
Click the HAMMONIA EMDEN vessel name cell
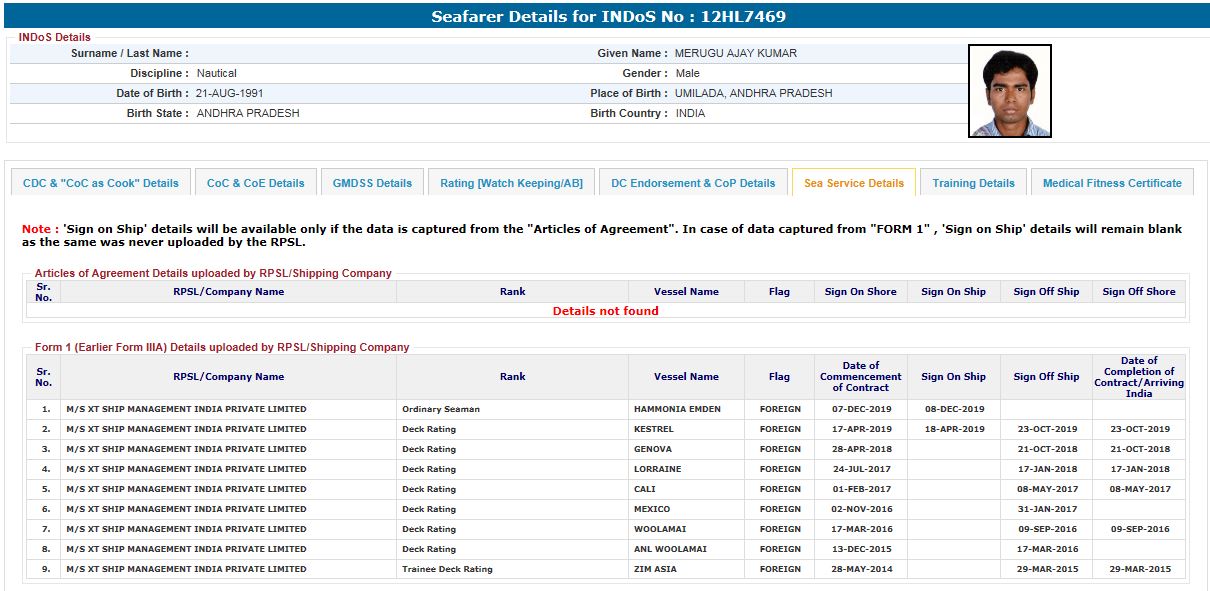click(x=677, y=409)
